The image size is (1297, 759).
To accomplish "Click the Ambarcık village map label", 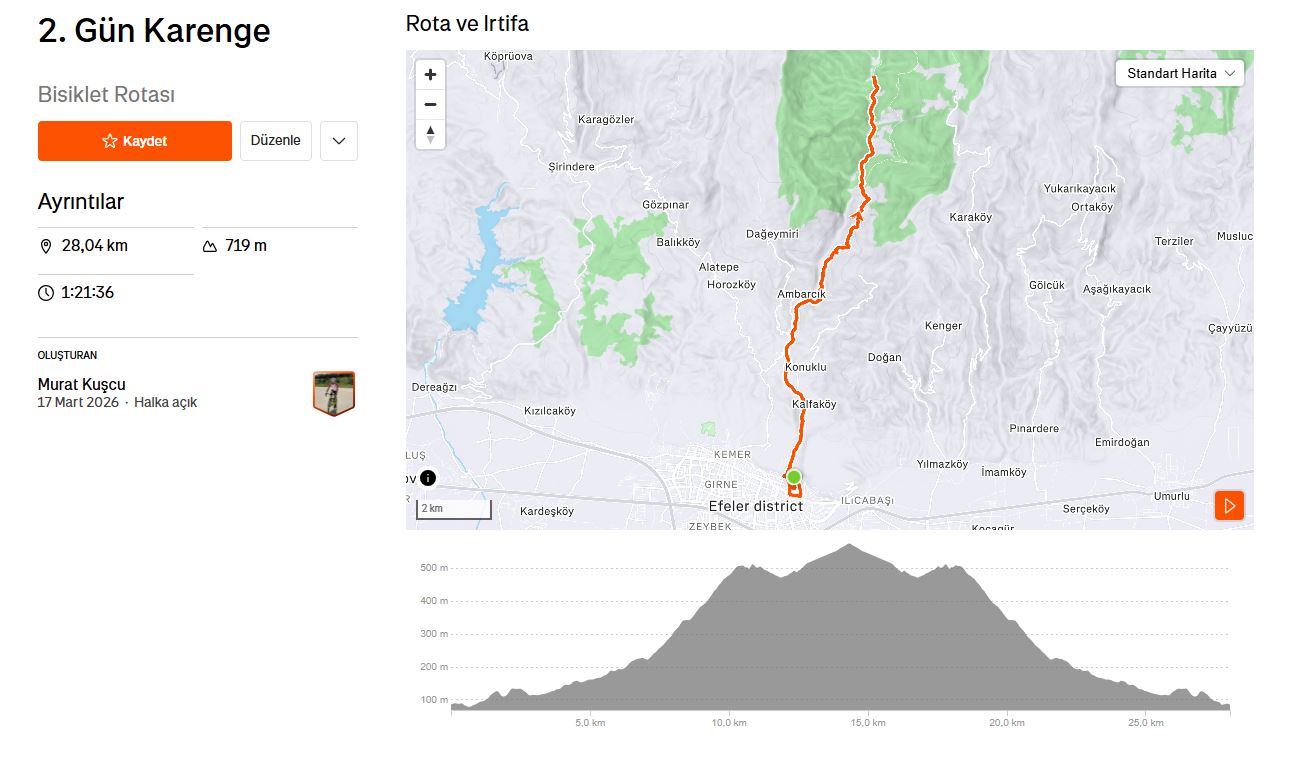I will [x=801, y=295].
